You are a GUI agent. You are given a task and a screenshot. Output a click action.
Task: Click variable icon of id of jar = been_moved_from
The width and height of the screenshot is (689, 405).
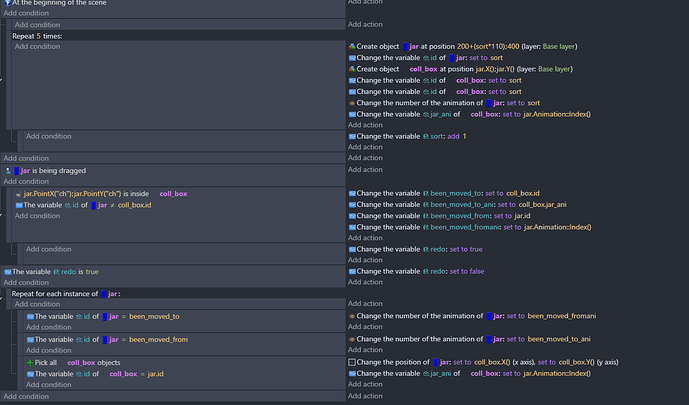[30, 340]
